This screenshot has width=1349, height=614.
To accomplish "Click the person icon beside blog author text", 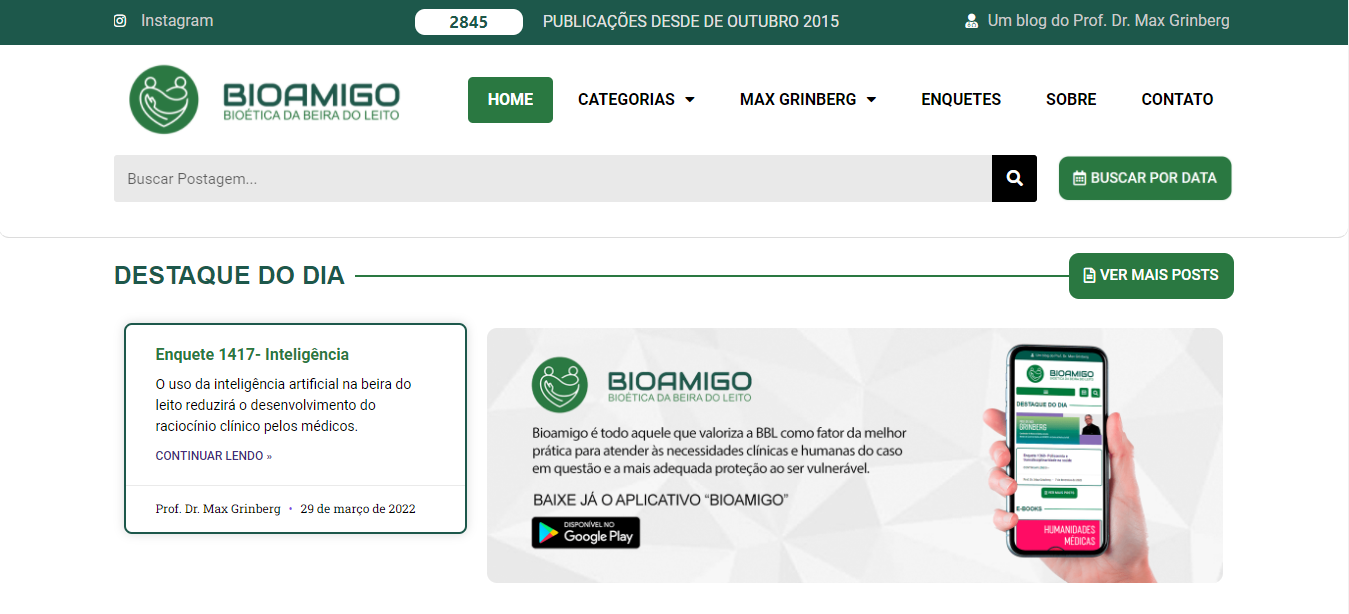I will [971, 21].
